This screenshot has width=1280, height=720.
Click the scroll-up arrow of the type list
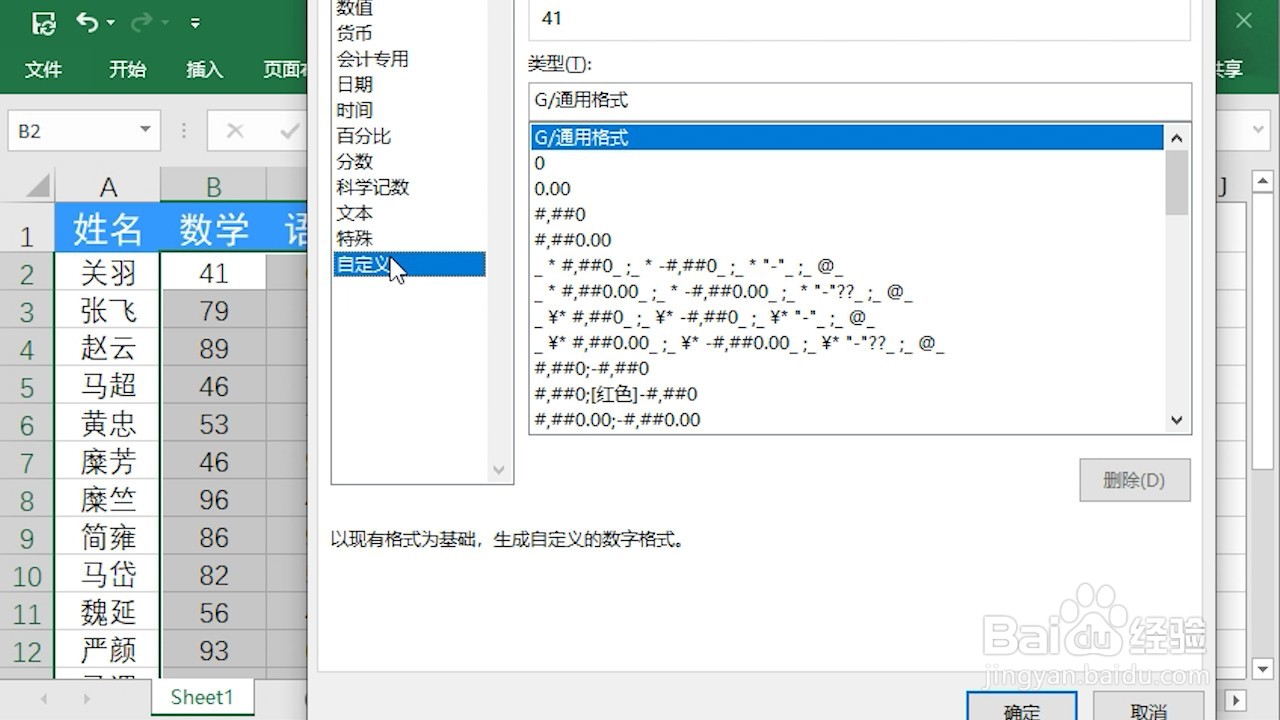click(x=1176, y=137)
